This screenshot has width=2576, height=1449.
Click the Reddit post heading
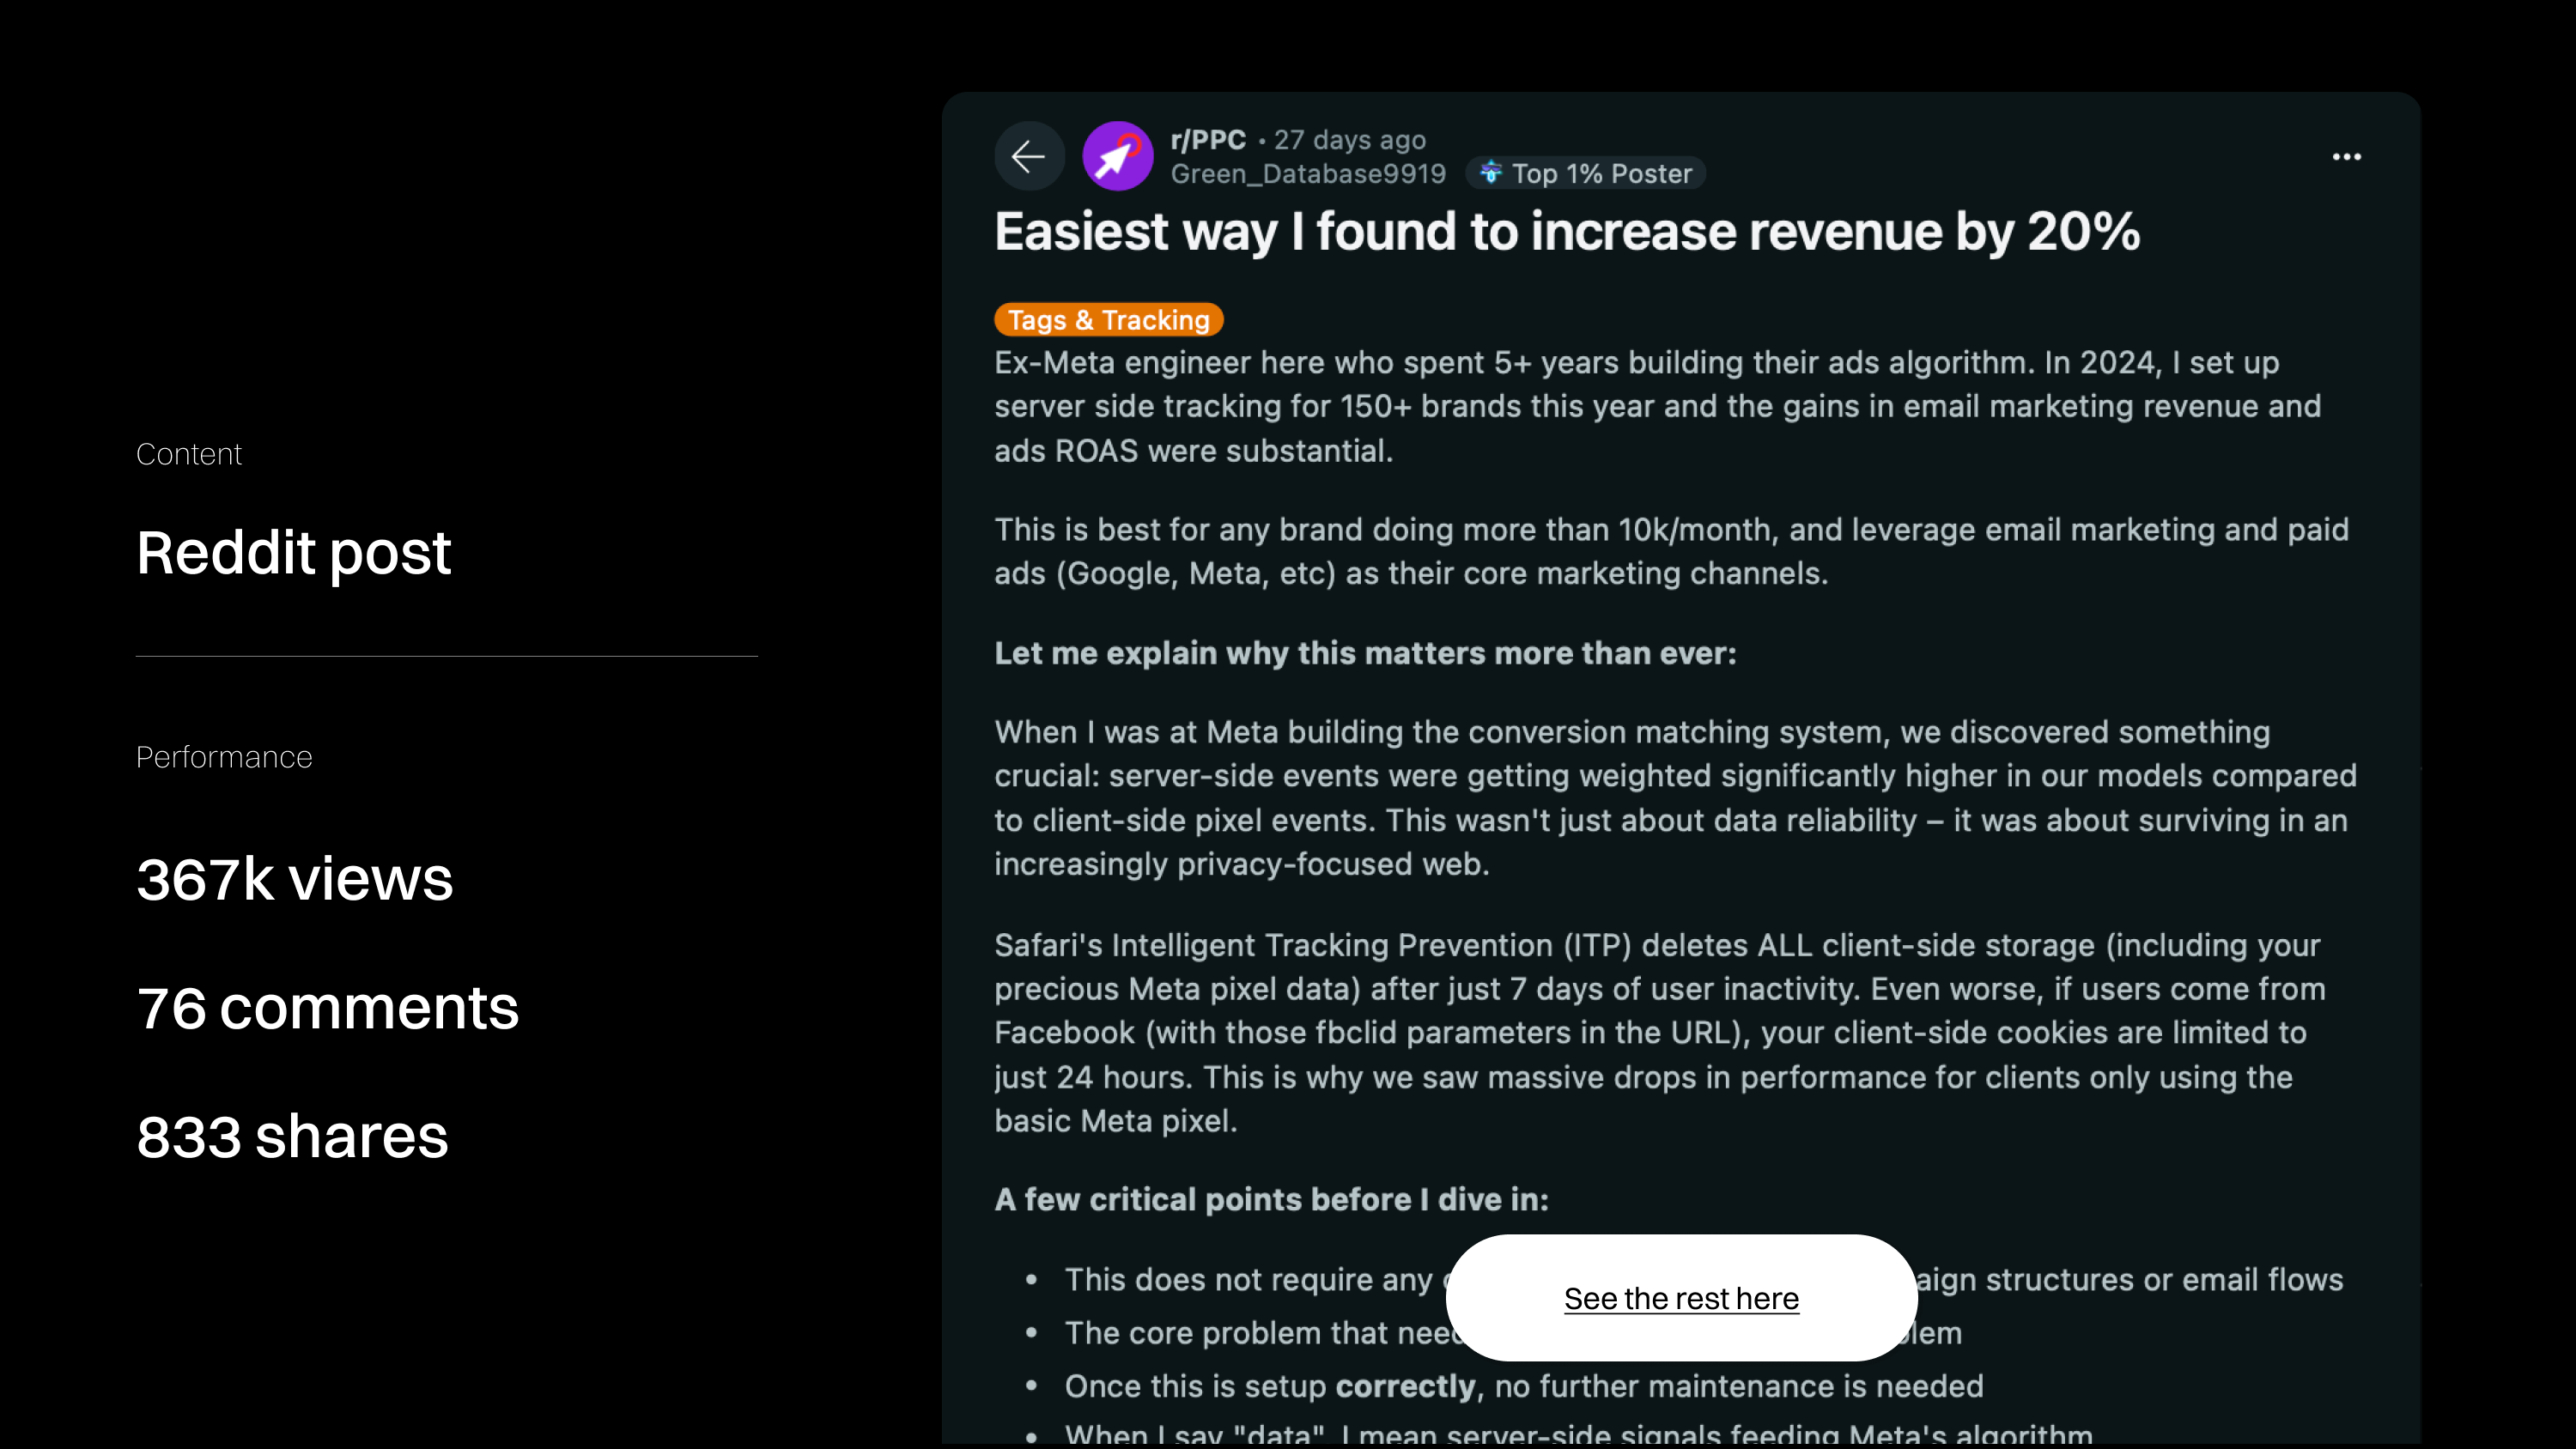[x=294, y=553]
